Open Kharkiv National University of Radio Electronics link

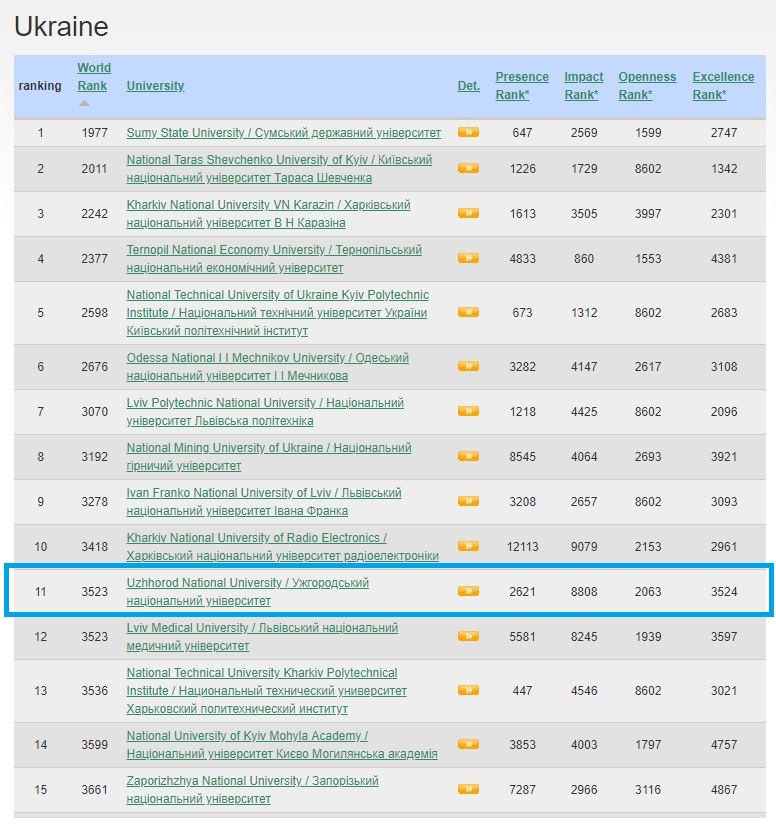pyautogui.click(x=282, y=546)
